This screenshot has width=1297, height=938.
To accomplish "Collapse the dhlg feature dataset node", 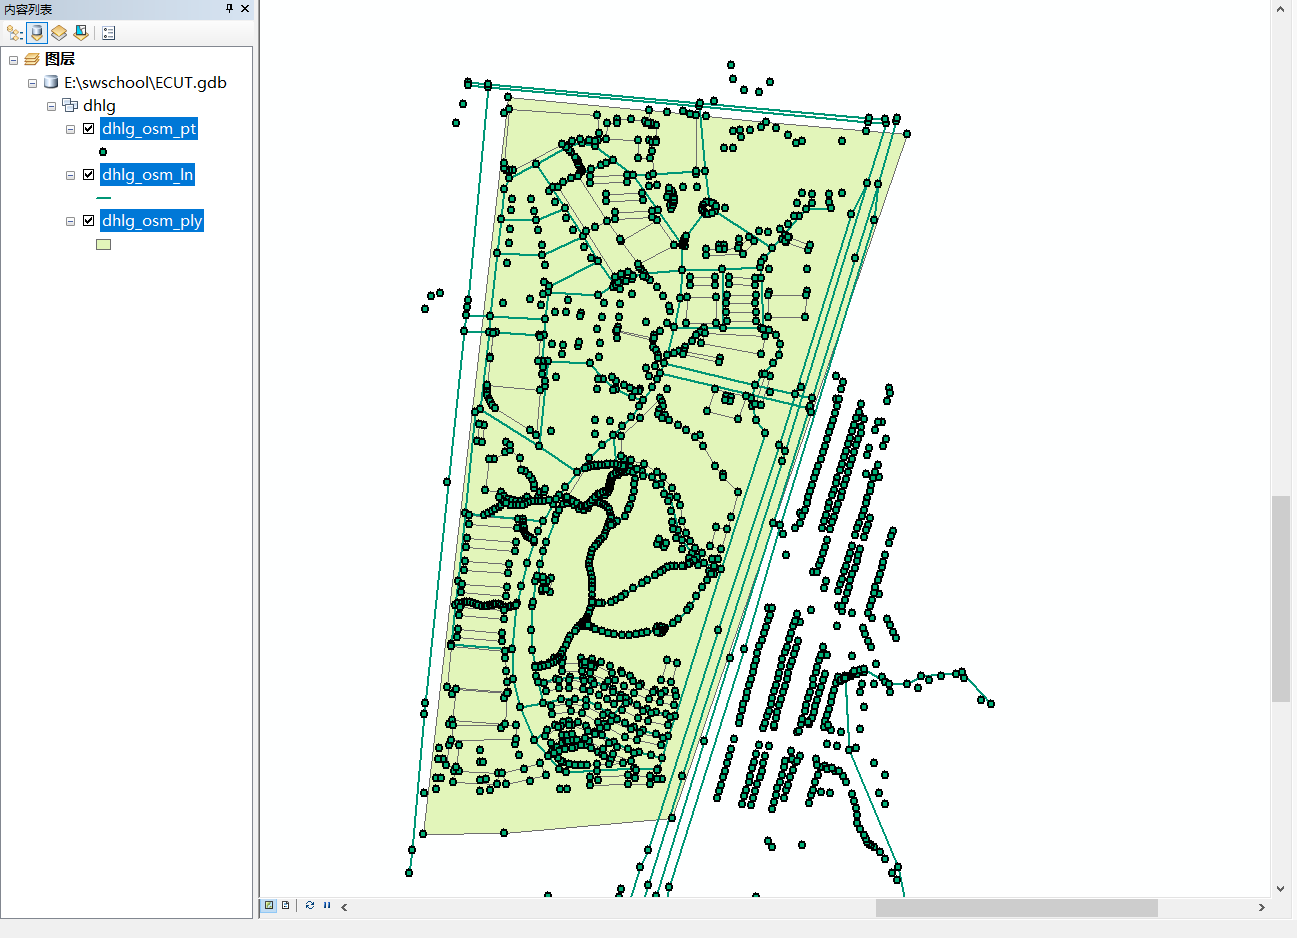I will tap(49, 105).
